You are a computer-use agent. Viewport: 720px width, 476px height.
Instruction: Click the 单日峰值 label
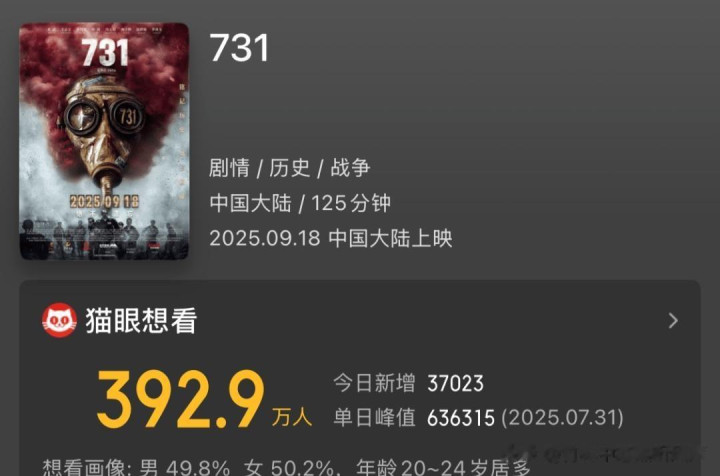pos(374,418)
